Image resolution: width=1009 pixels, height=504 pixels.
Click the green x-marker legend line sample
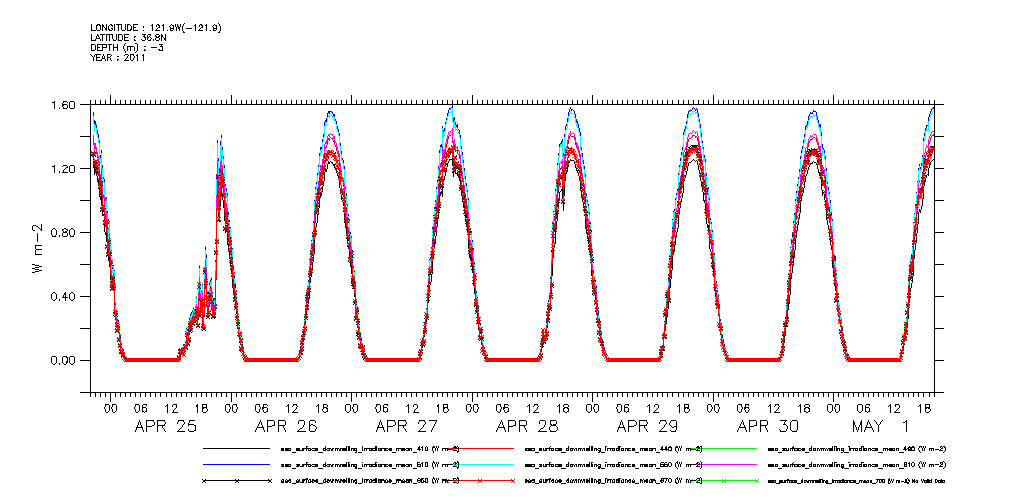tap(725, 481)
